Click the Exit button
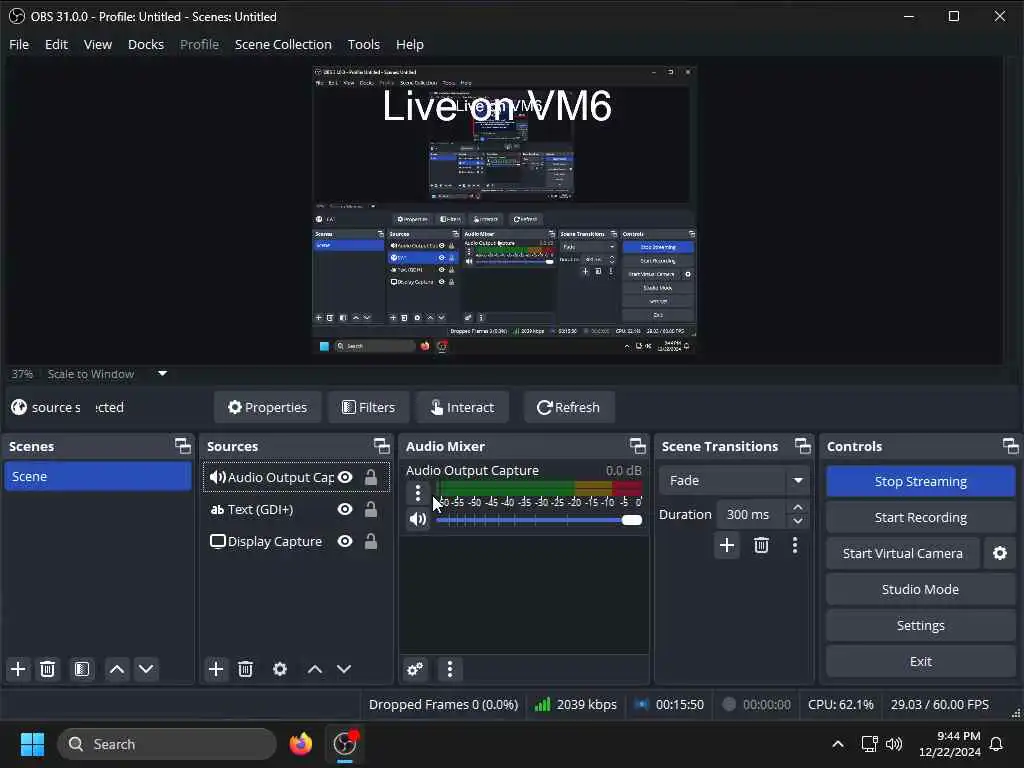 point(920,661)
